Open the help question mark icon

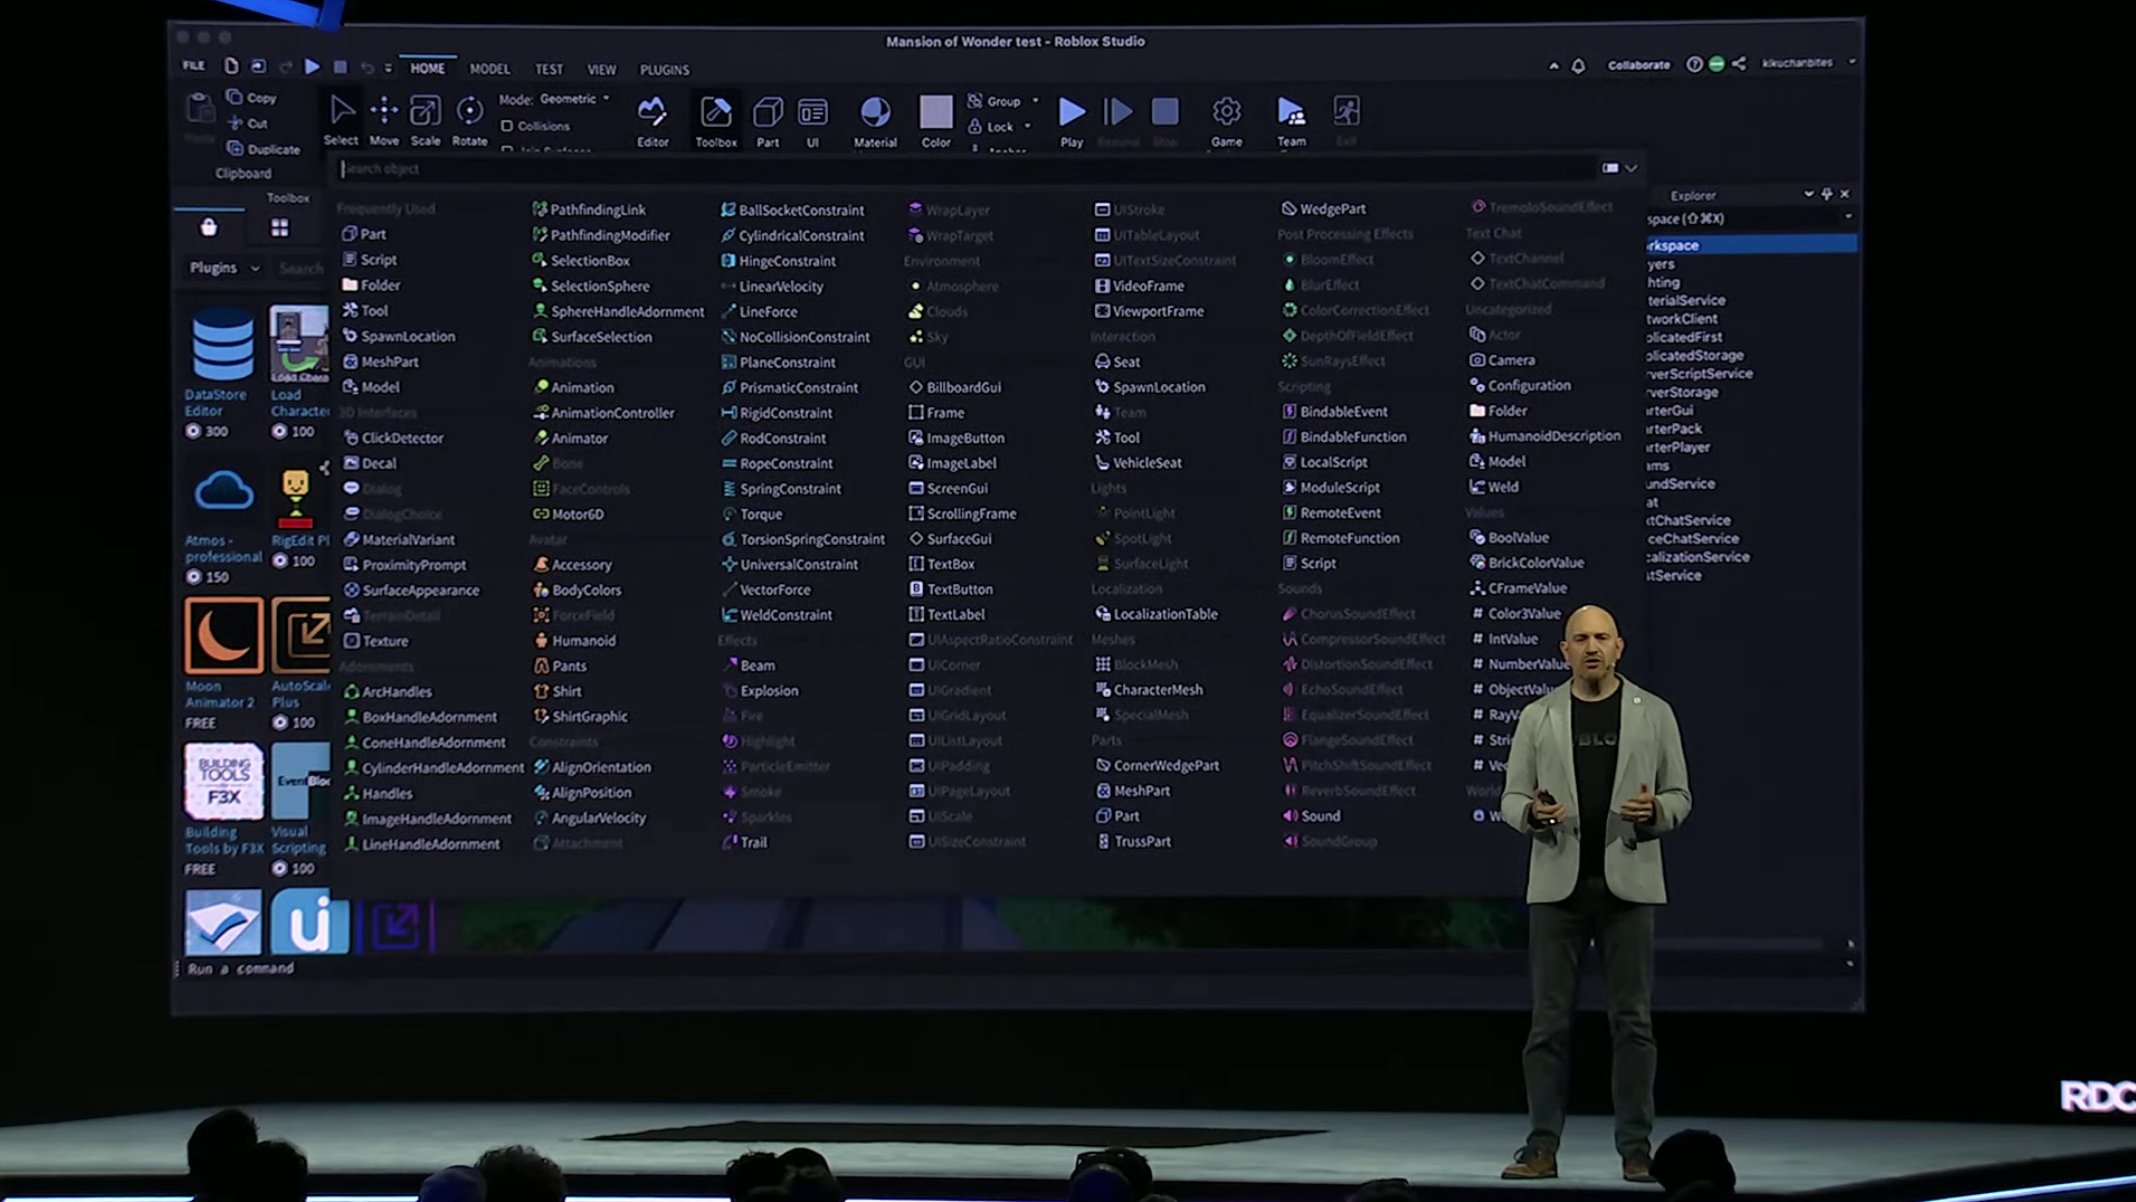[x=1694, y=64]
